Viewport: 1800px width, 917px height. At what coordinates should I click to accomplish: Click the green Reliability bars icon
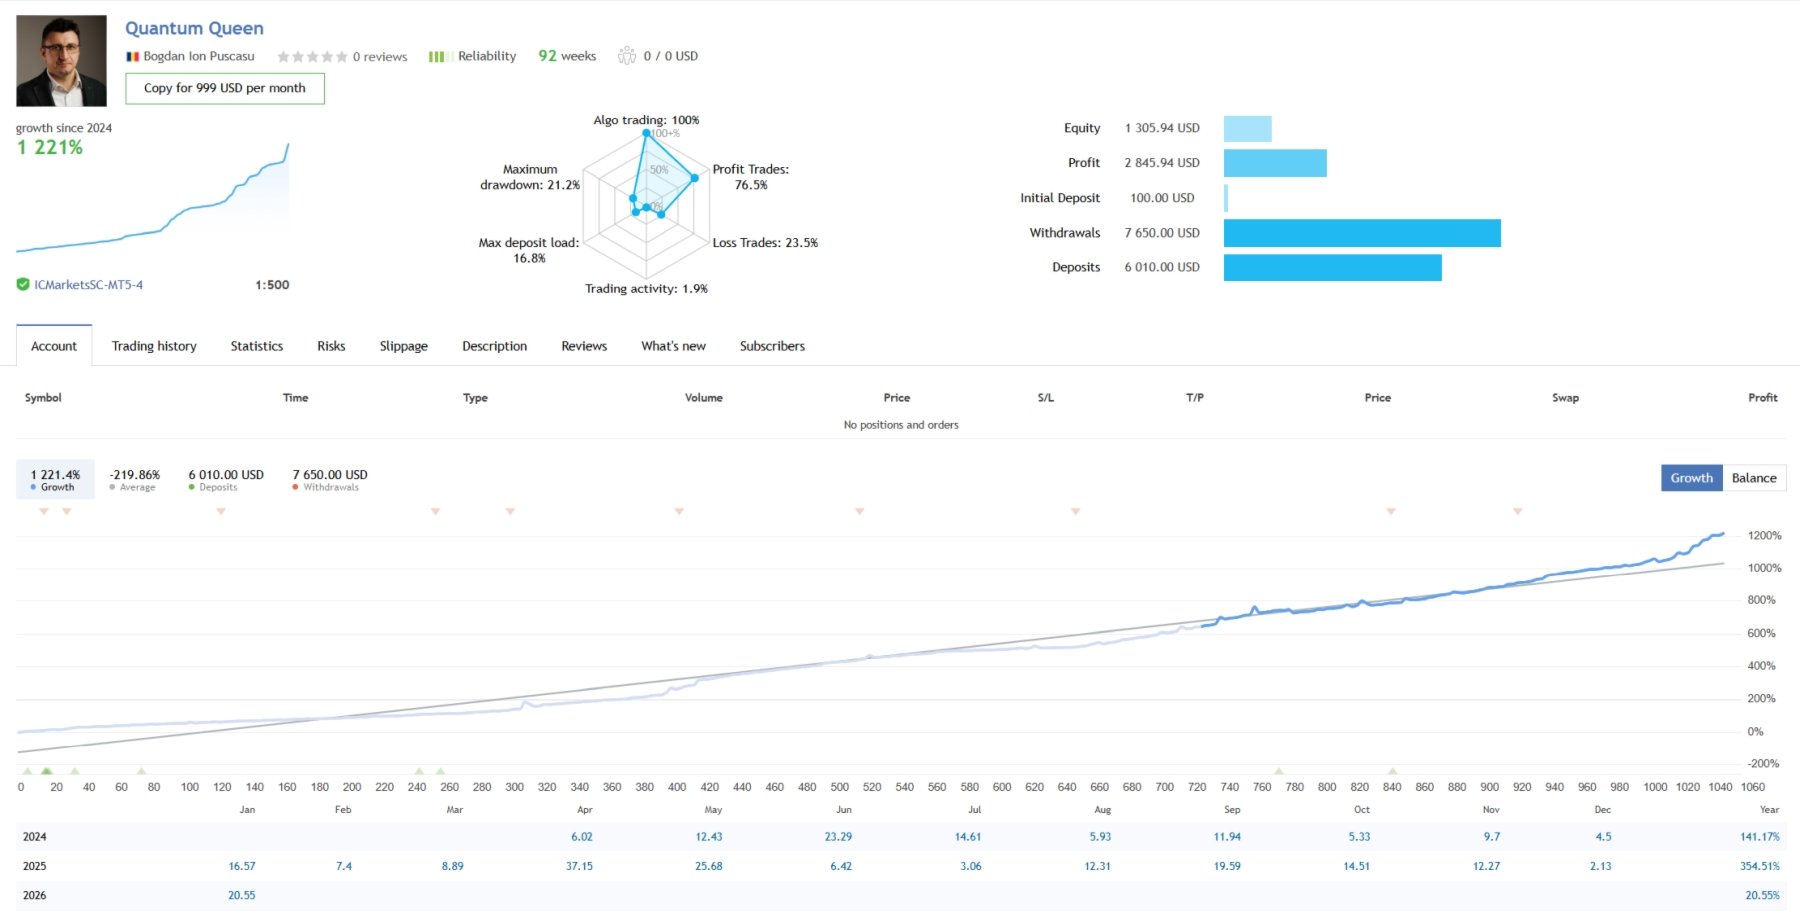pos(437,57)
